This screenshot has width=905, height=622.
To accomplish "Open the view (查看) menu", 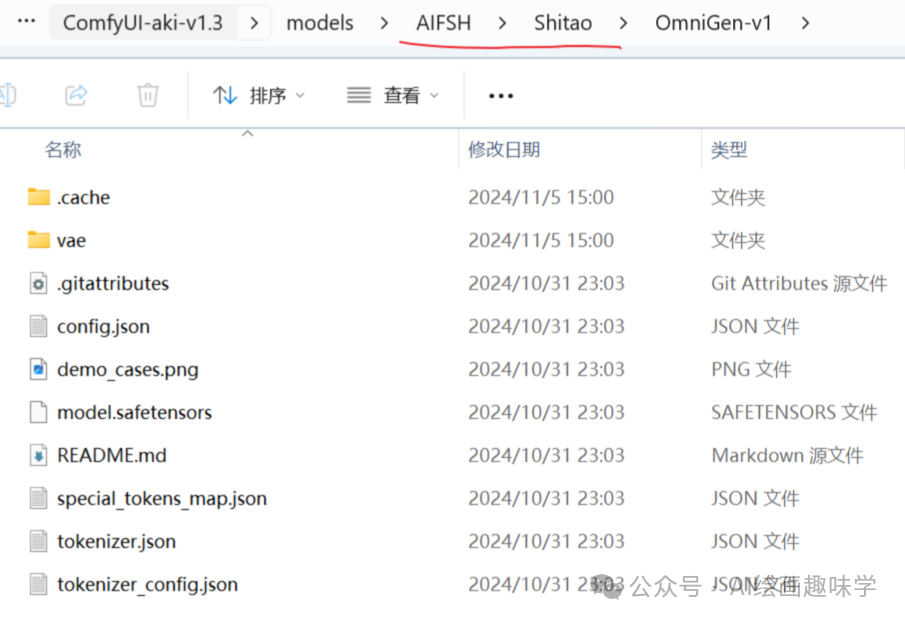I will tap(393, 95).
